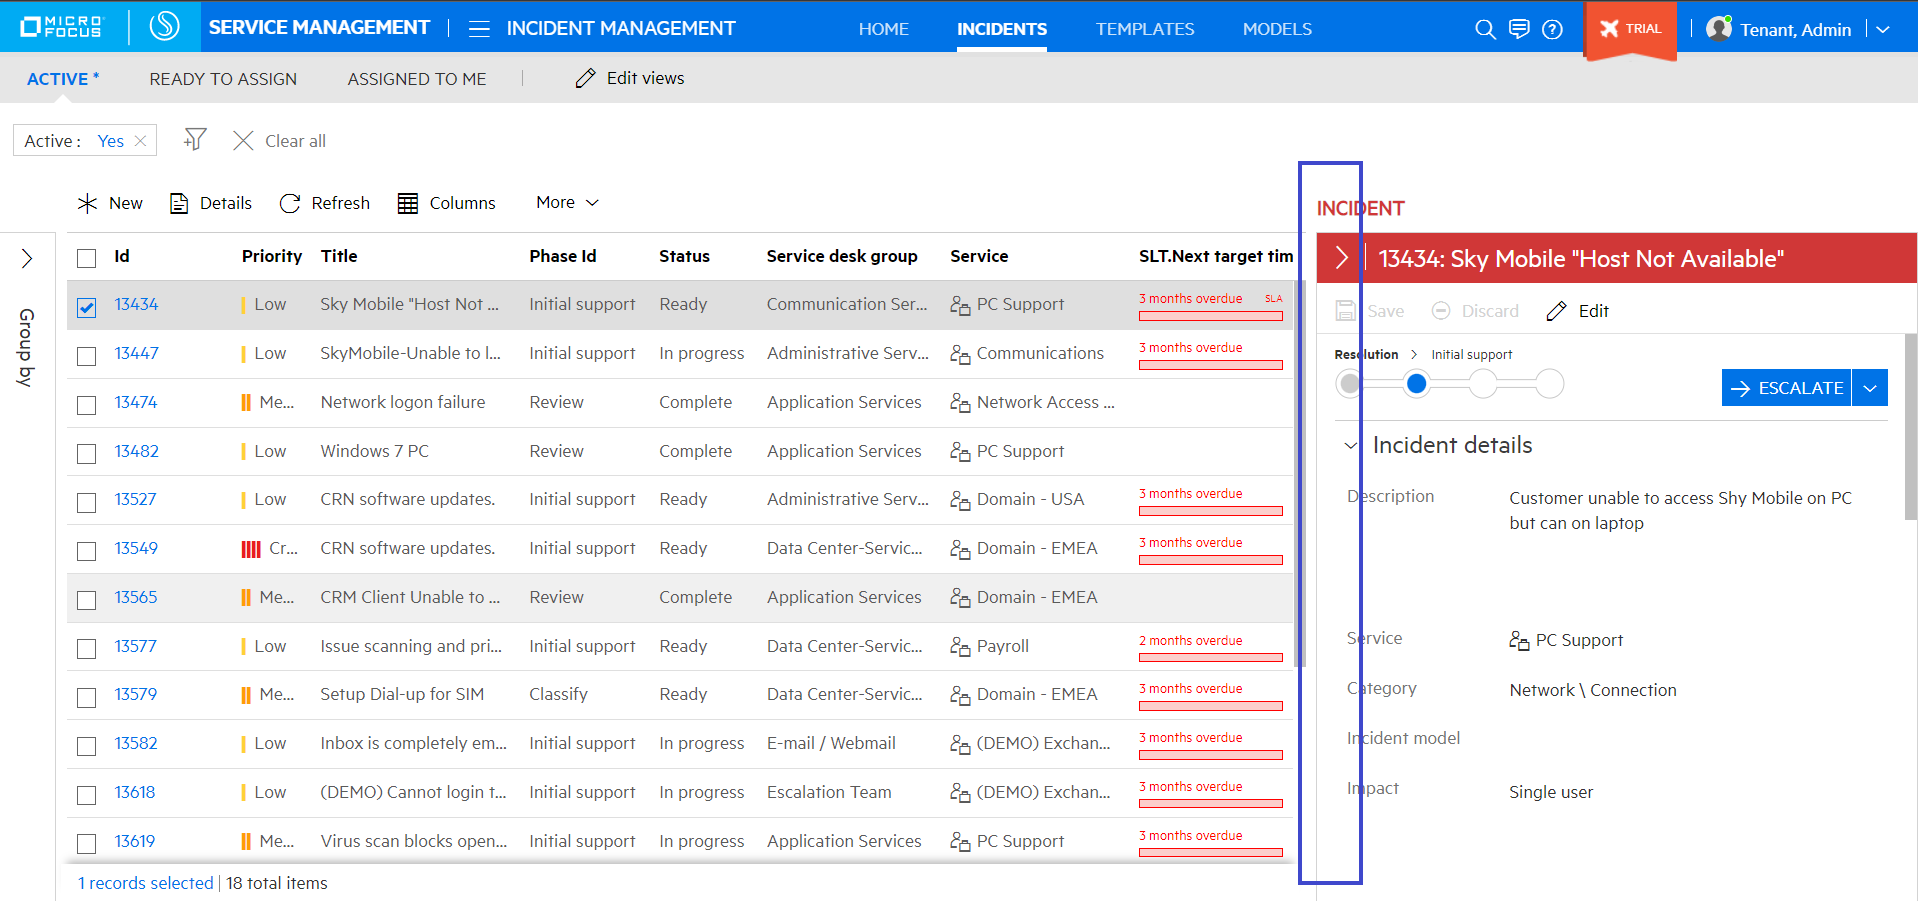Click the search icon in the top navigation

pos(1485,28)
